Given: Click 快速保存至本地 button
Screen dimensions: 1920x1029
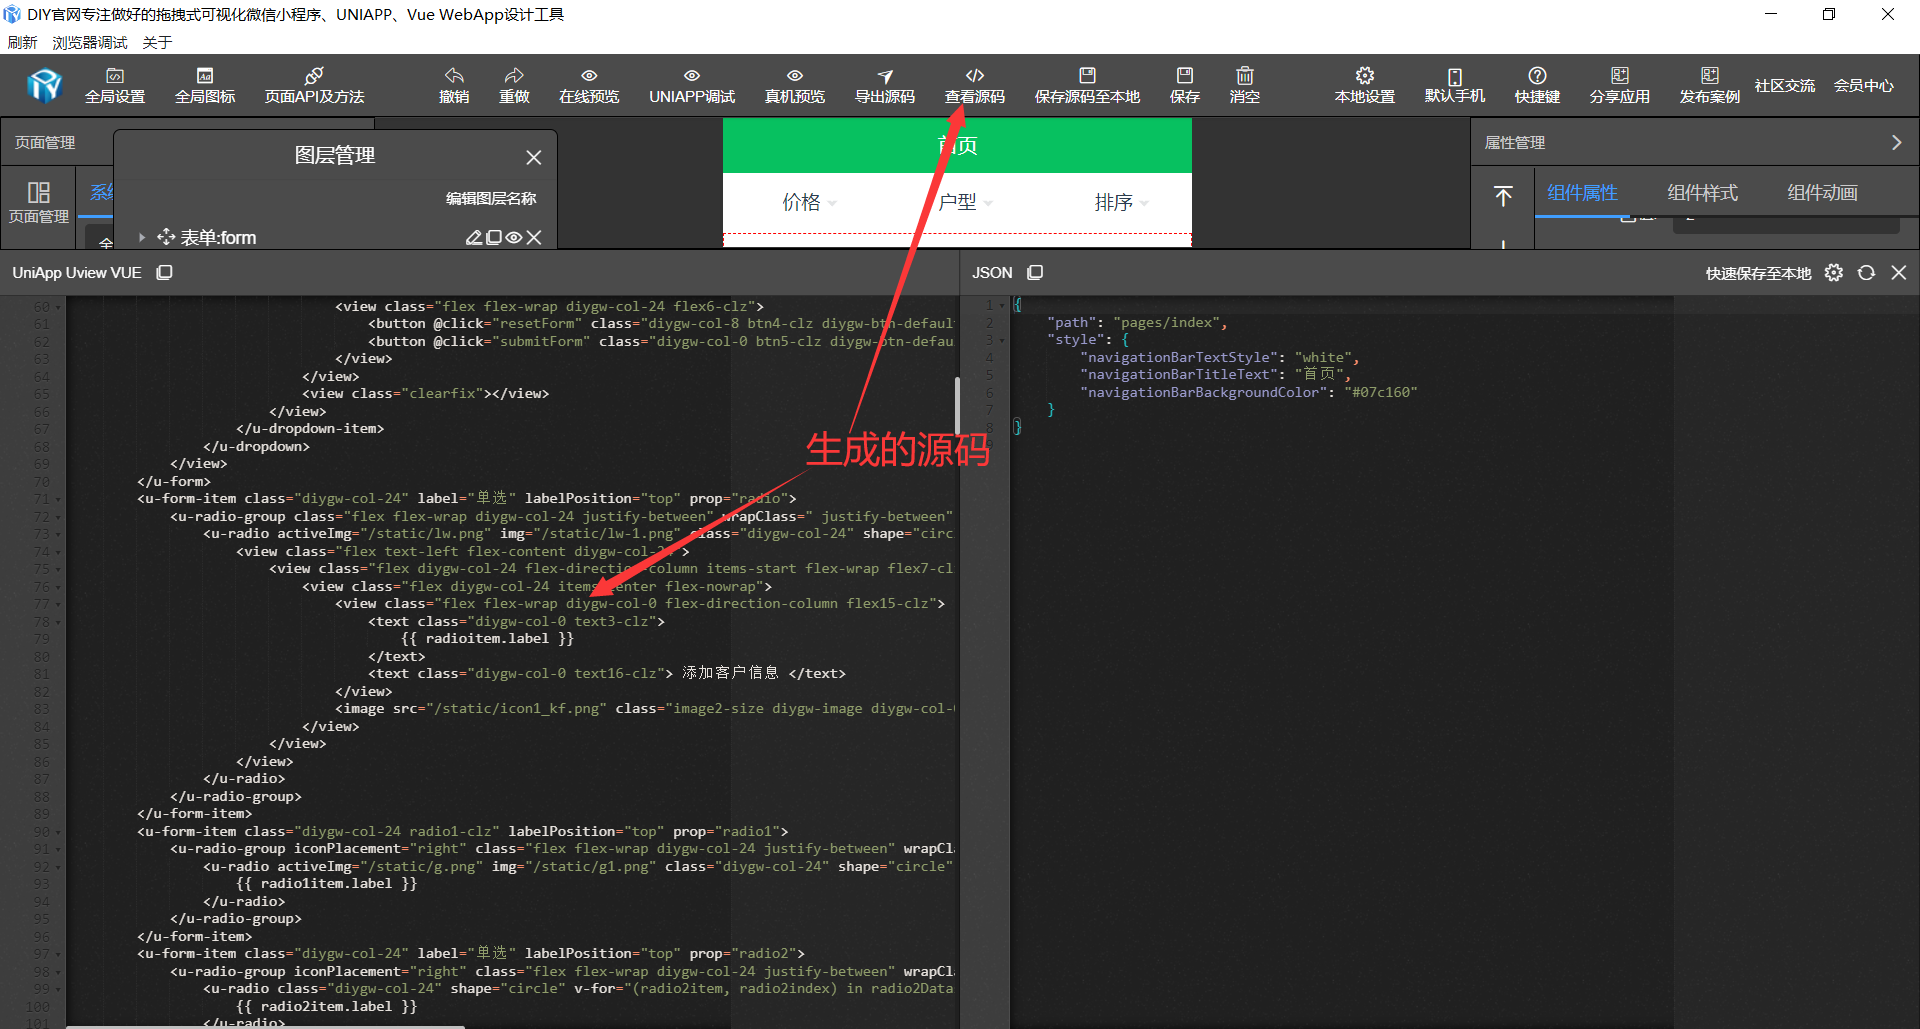Looking at the screenshot, I should [x=1758, y=273].
